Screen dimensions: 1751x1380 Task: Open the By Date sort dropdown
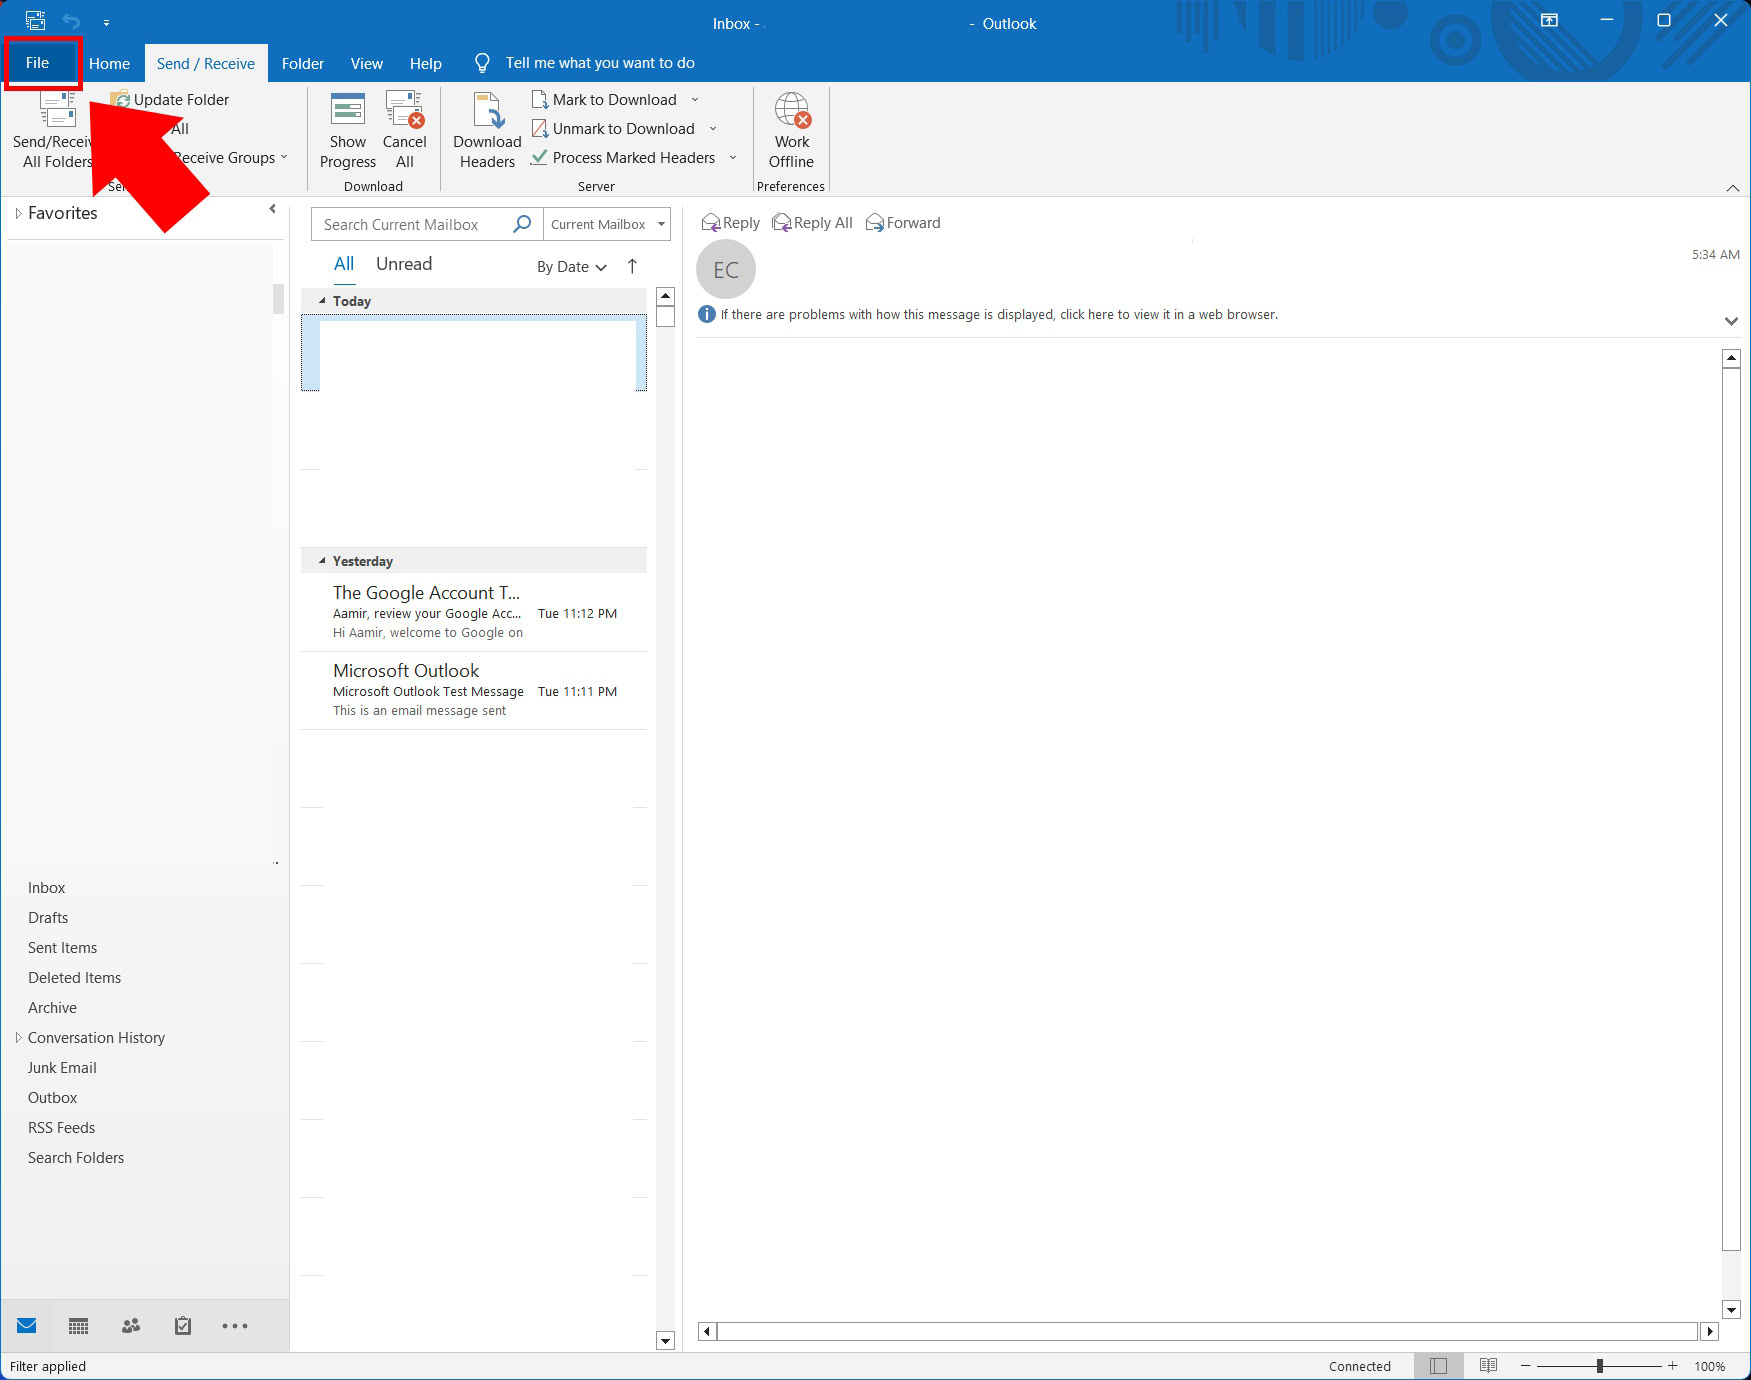571,267
